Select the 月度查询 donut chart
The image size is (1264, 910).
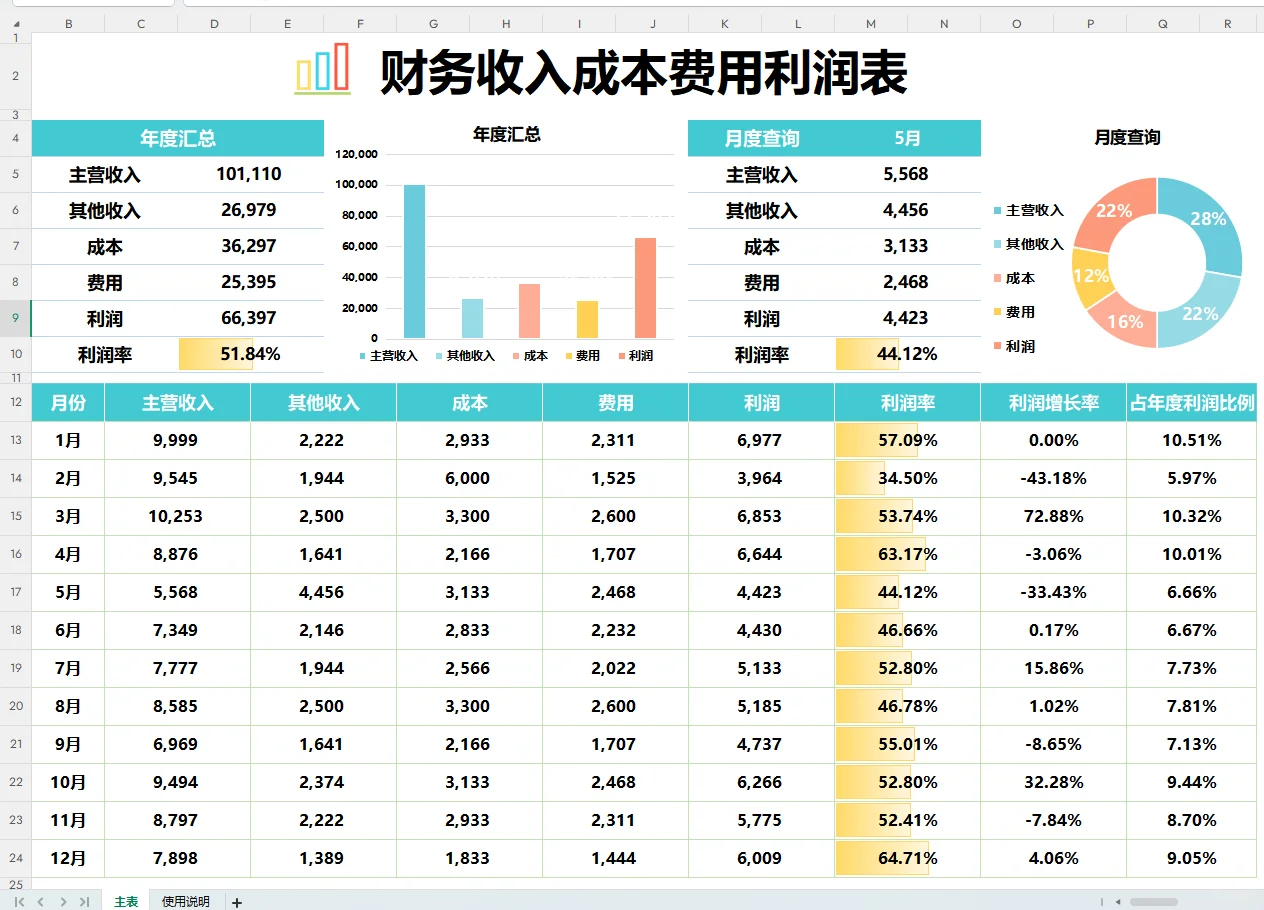coord(1158,260)
